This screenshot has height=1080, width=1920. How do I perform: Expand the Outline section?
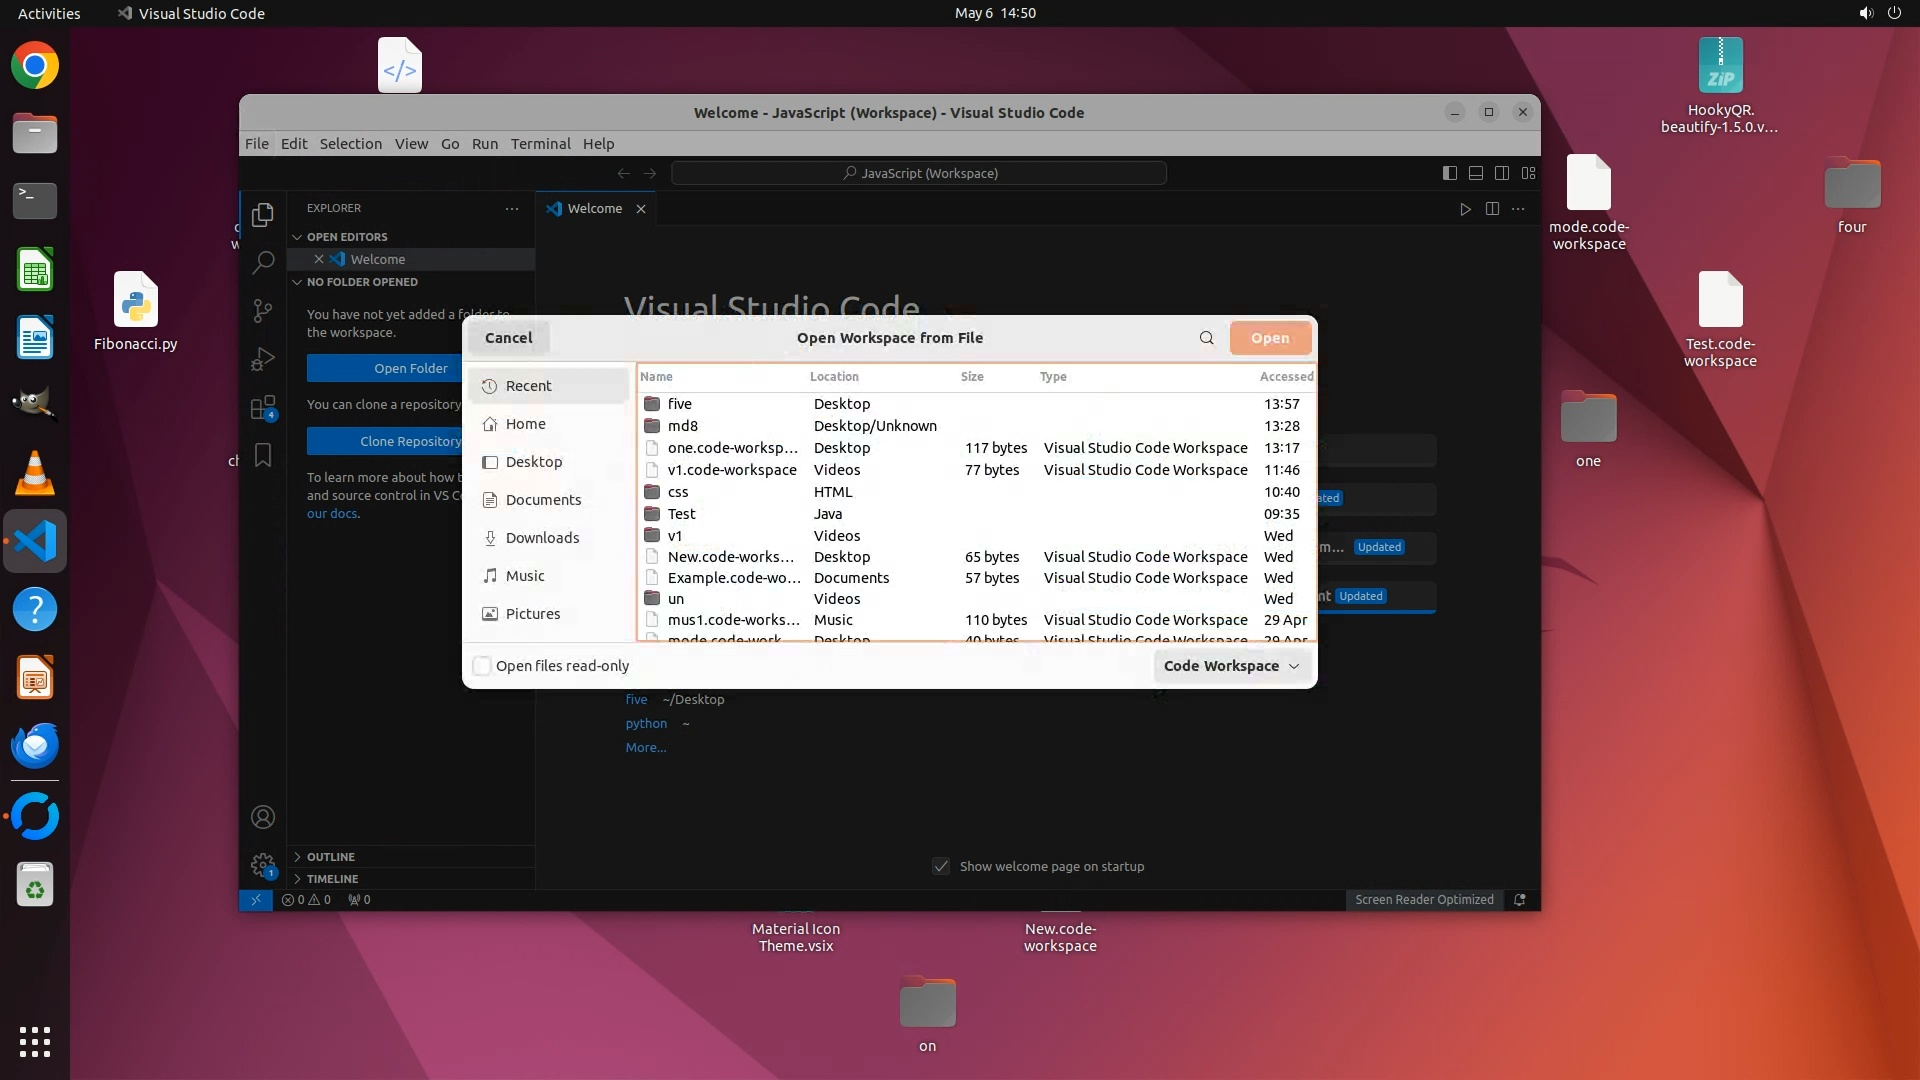(x=330, y=857)
